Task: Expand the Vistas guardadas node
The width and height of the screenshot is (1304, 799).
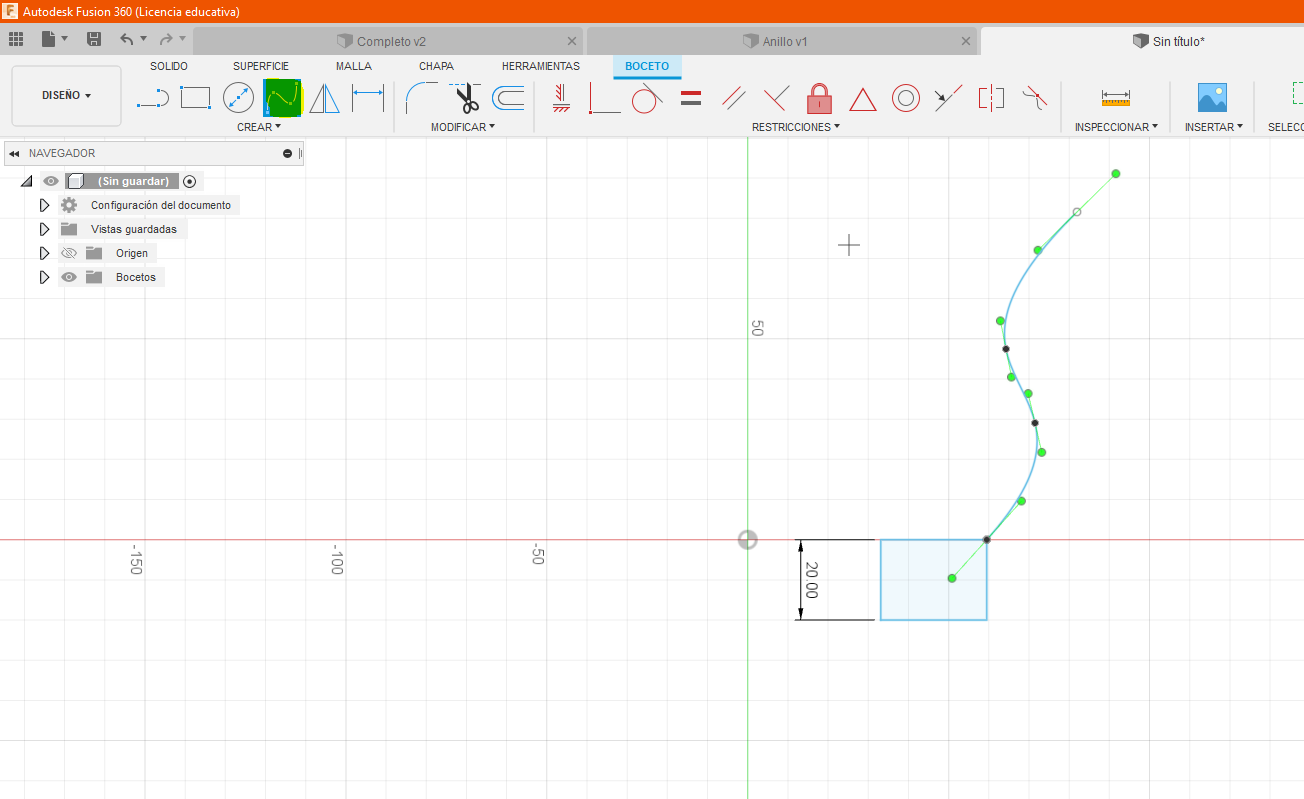Action: (x=44, y=229)
